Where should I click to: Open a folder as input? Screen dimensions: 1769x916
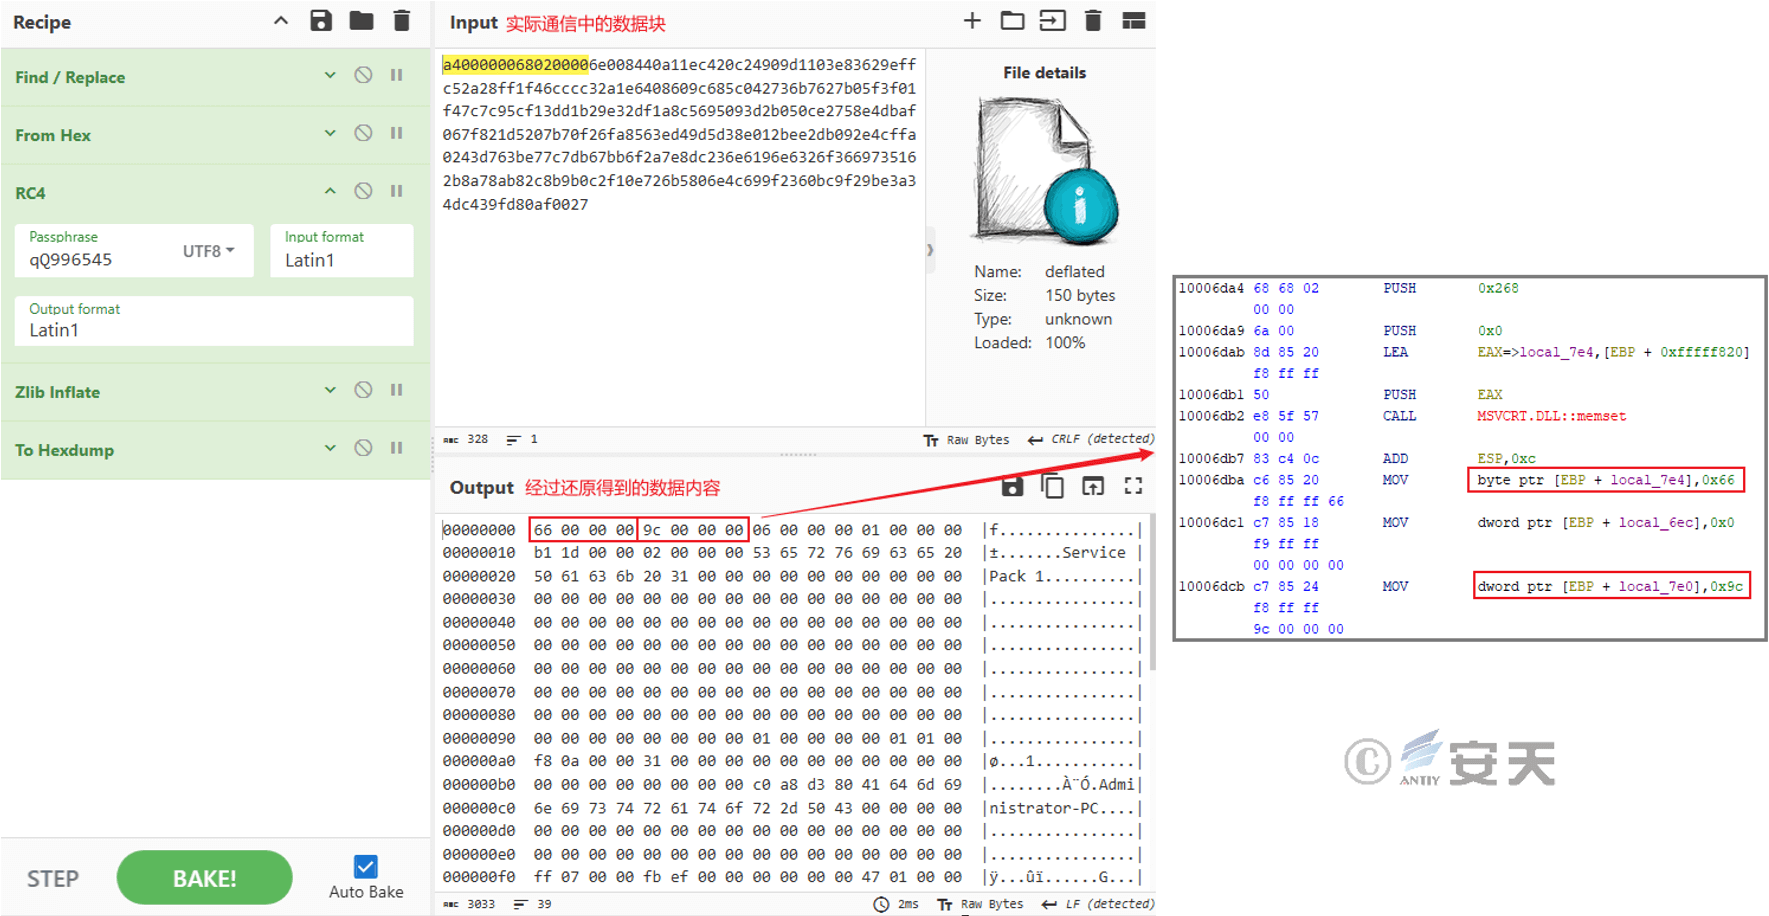pyautogui.click(x=1012, y=21)
